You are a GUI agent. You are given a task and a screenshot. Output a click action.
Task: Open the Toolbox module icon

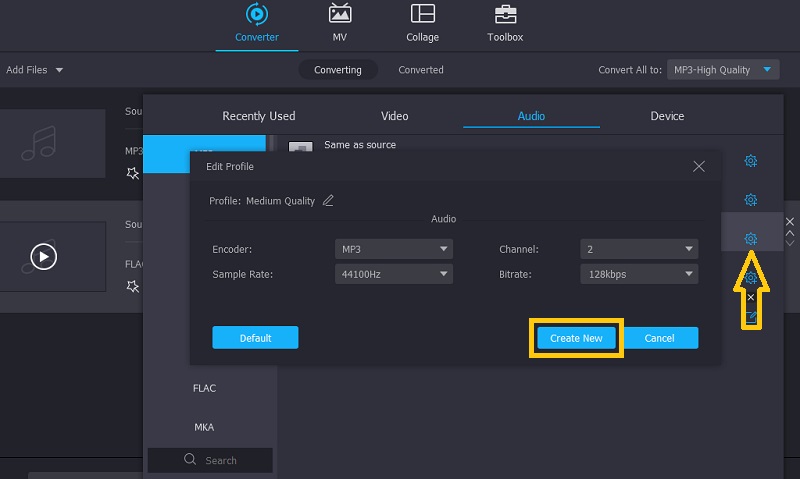(x=505, y=15)
